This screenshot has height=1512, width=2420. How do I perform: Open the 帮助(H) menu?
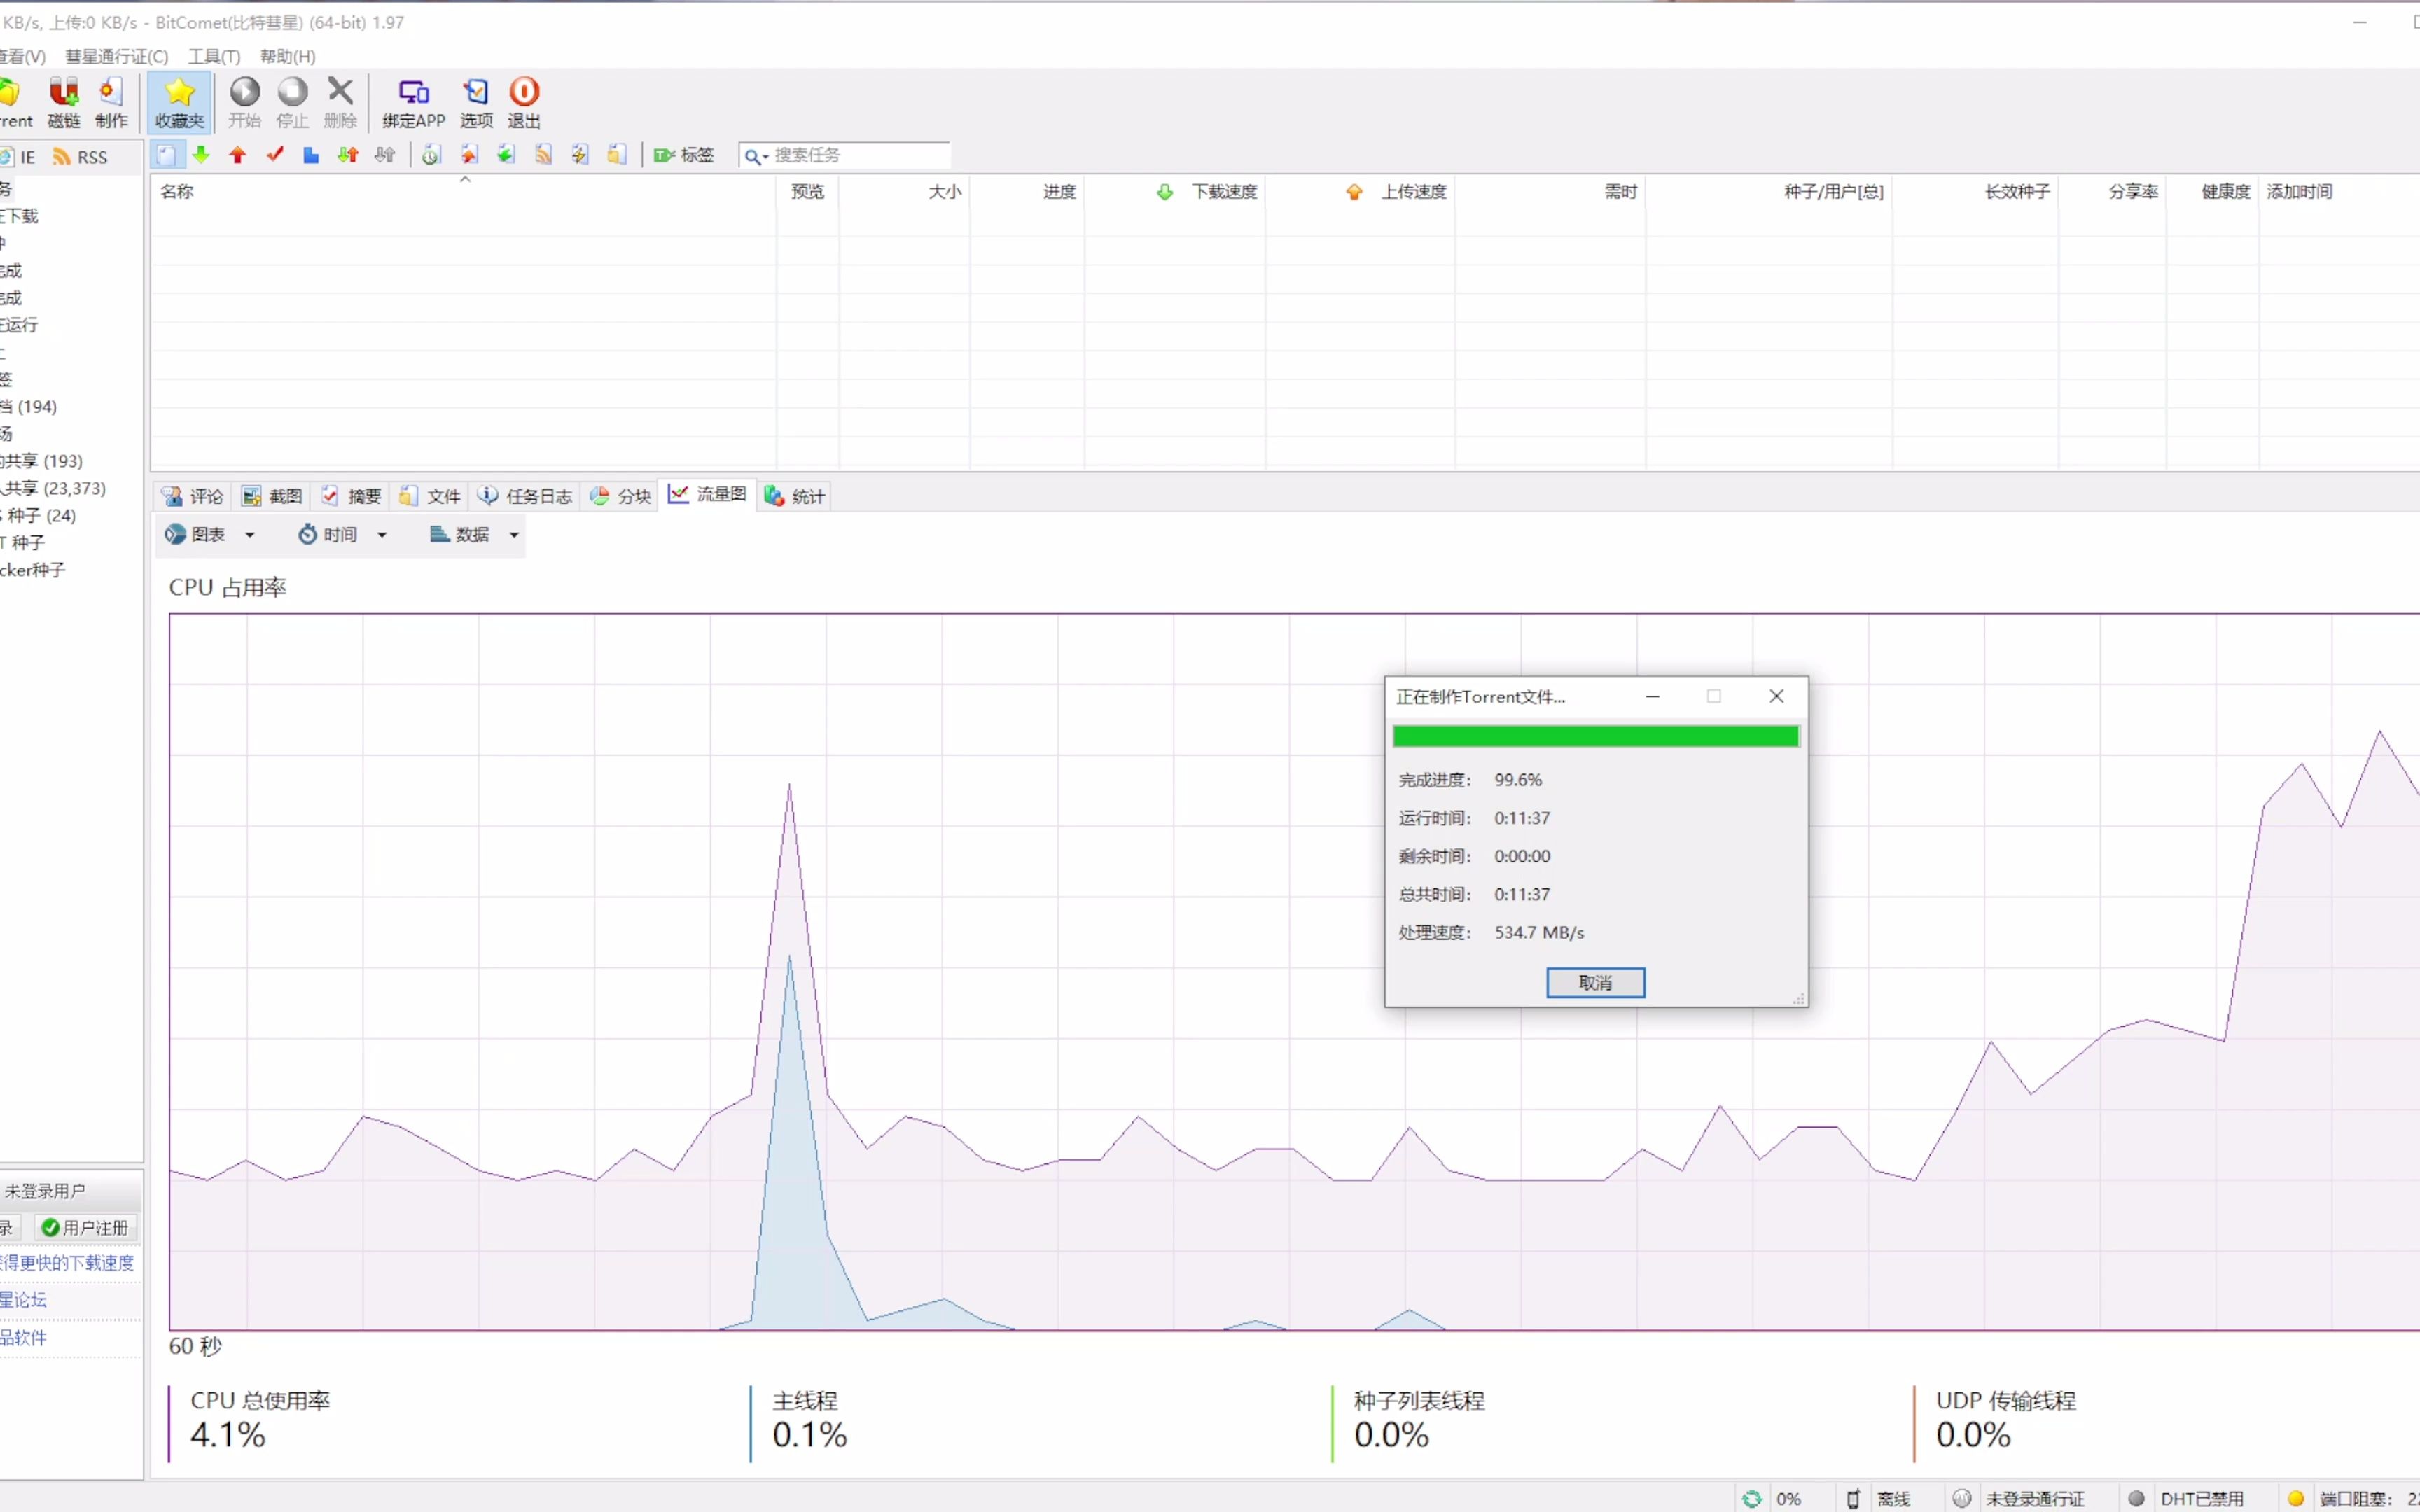288,56
